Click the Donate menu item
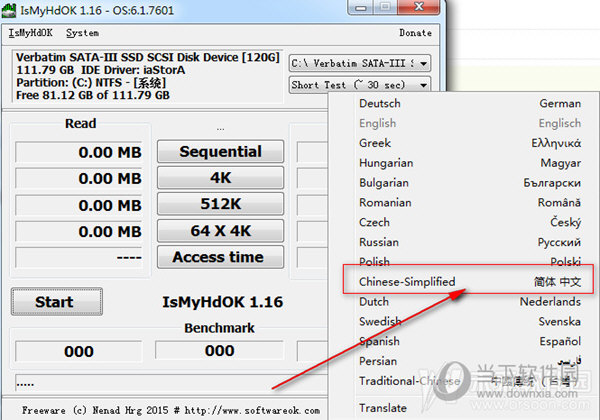Image resolution: width=600 pixels, height=420 pixels. click(416, 33)
